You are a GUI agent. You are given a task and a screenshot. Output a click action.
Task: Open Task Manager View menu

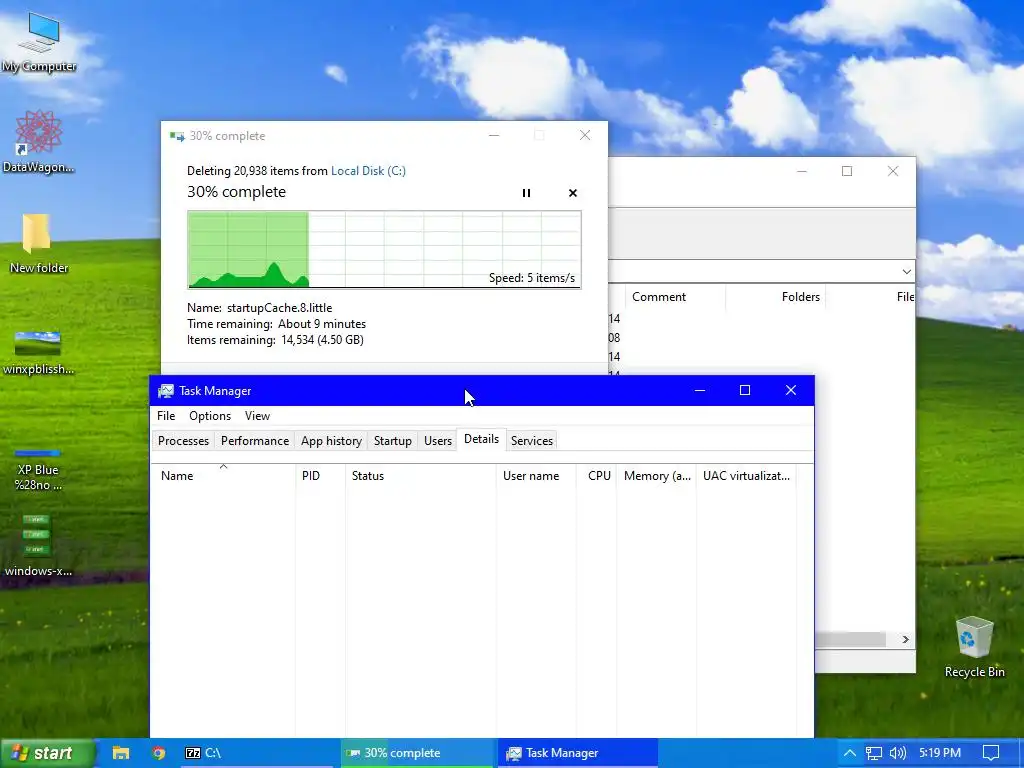(257, 415)
